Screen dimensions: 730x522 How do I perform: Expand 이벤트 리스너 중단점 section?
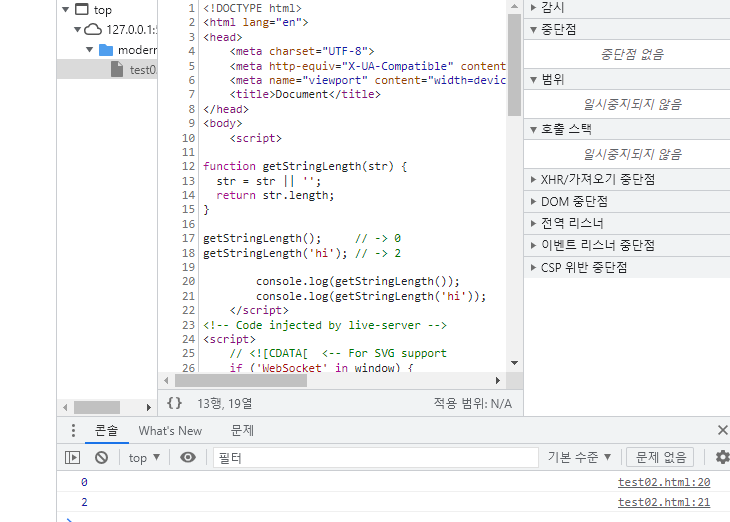click(534, 245)
